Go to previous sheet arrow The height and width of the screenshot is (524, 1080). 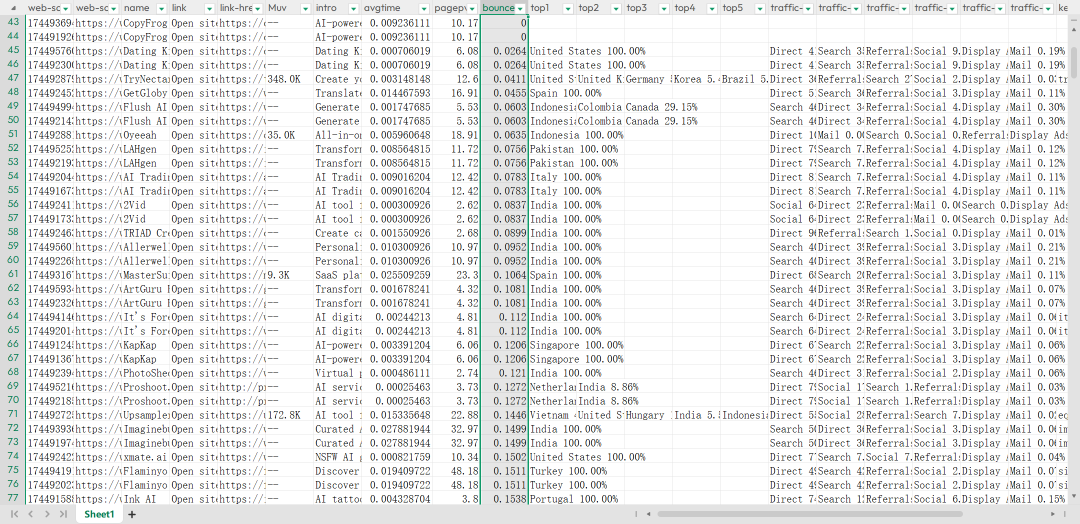30,514
